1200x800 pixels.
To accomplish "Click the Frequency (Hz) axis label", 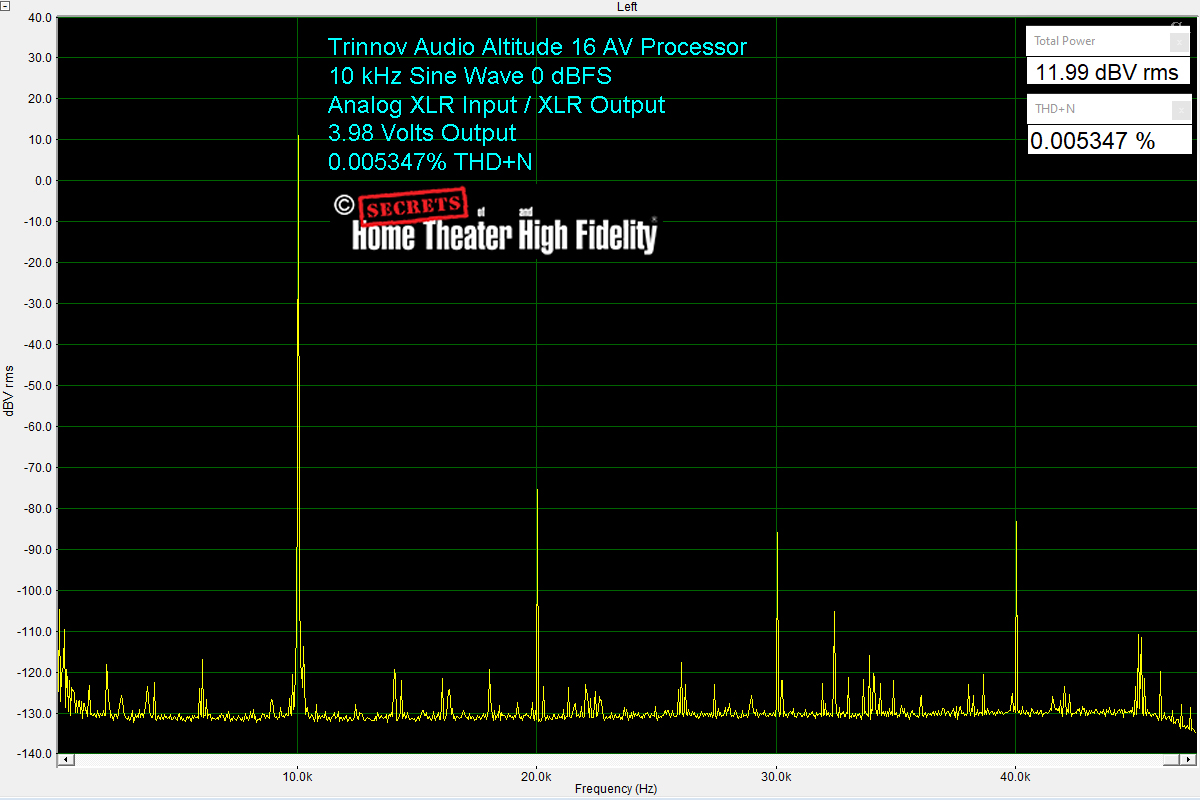I will (x=615, y=789).
